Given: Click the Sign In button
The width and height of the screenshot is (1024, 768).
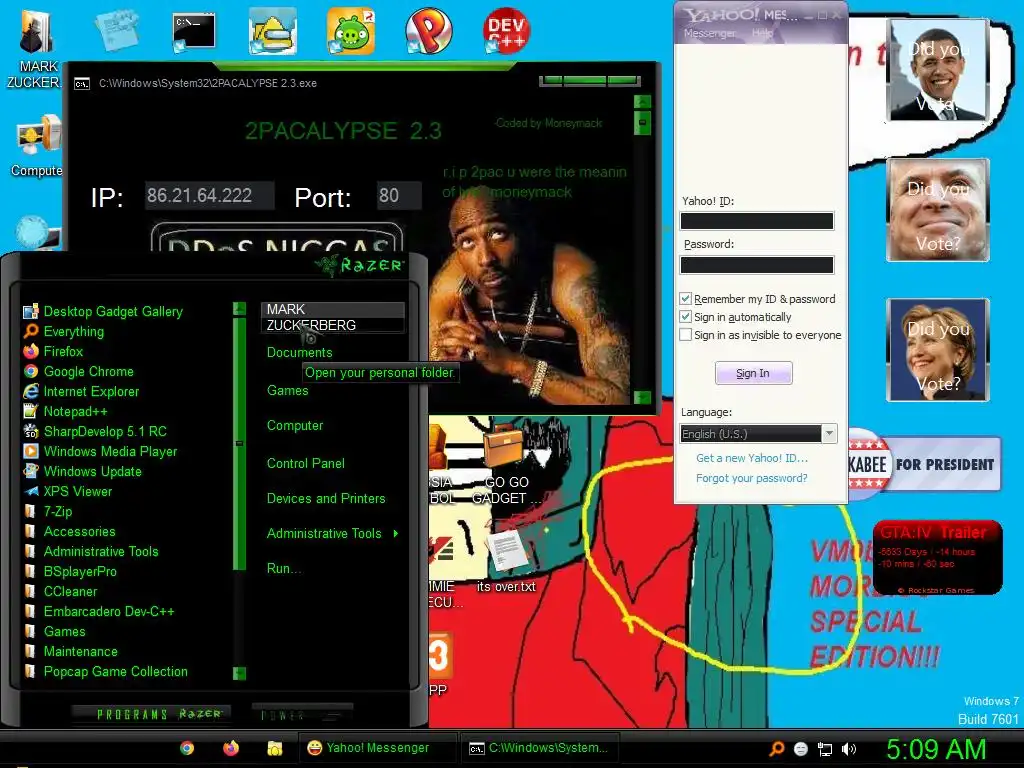Looking at the screenshot, I should (x=754, y=373).
